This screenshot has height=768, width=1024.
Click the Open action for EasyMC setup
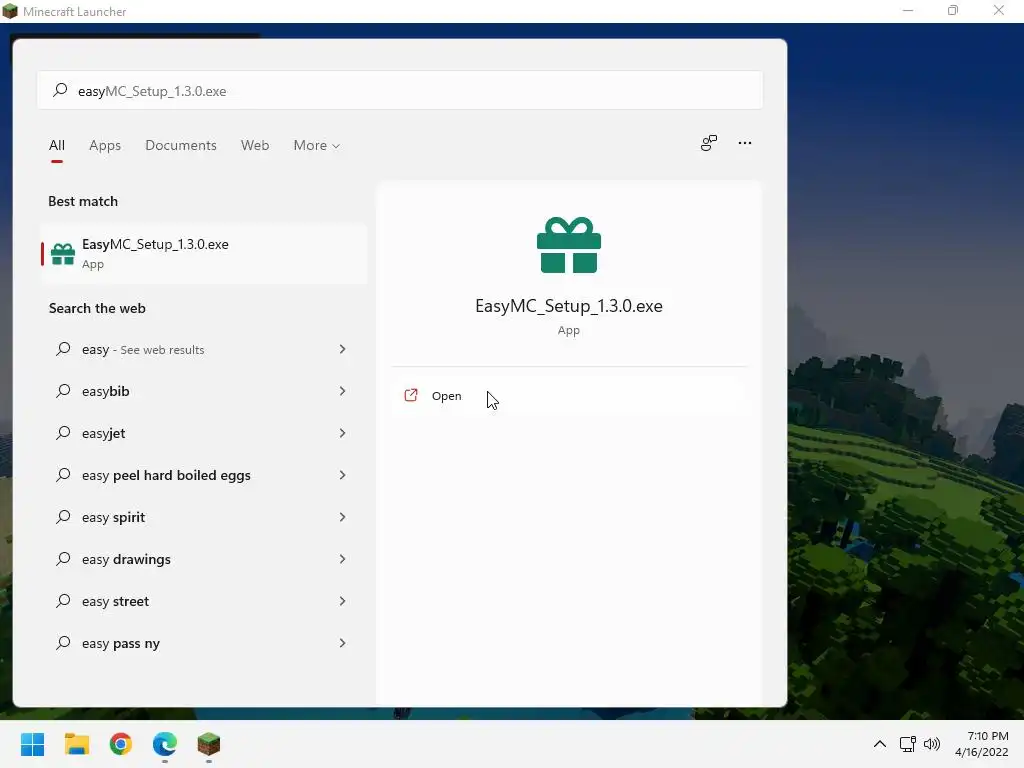569,396
